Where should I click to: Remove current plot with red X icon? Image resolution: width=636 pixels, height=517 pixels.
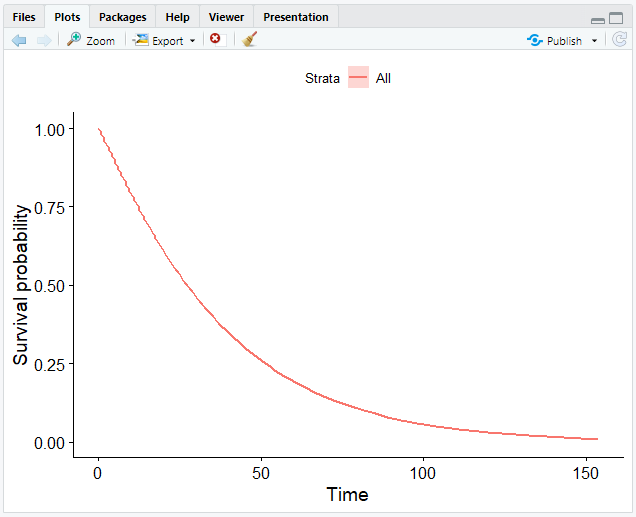(215, 39)
